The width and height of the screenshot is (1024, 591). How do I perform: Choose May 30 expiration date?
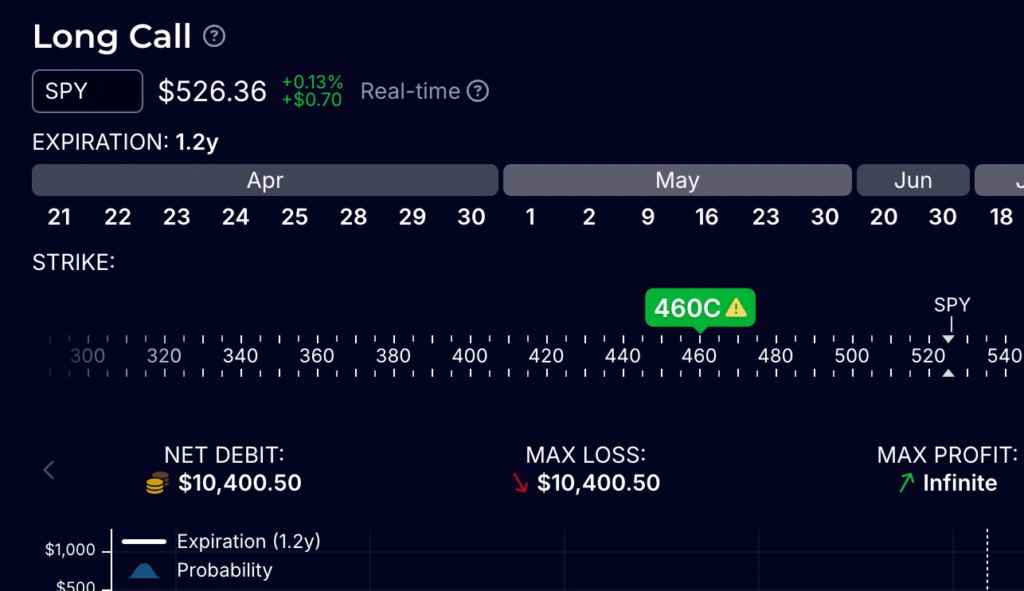825,217
